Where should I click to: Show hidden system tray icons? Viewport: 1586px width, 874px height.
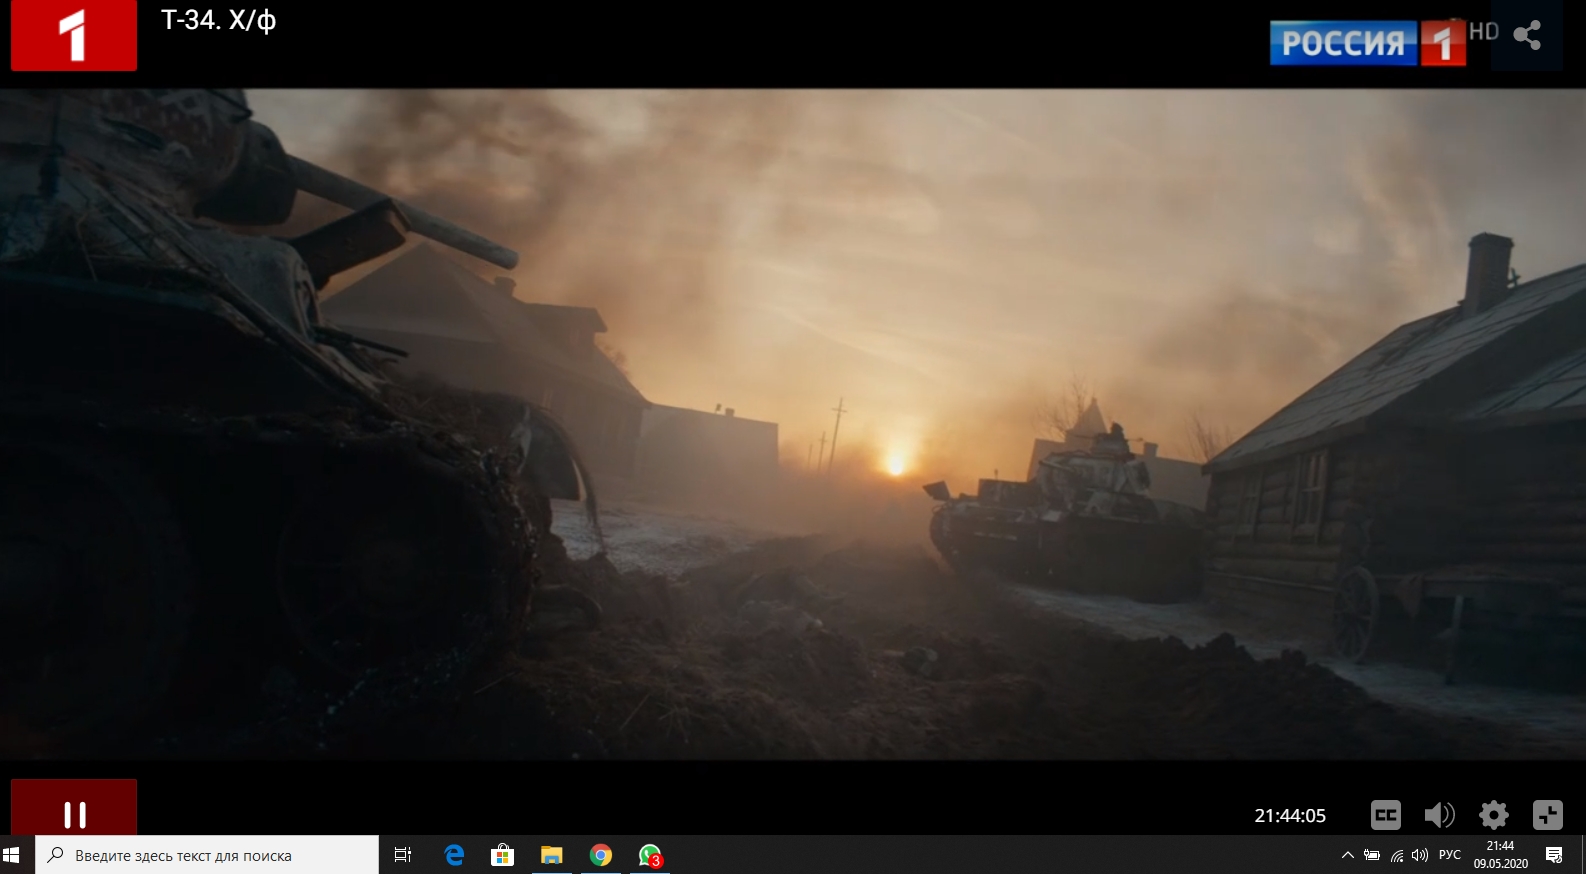click(x=1347, y=855)
